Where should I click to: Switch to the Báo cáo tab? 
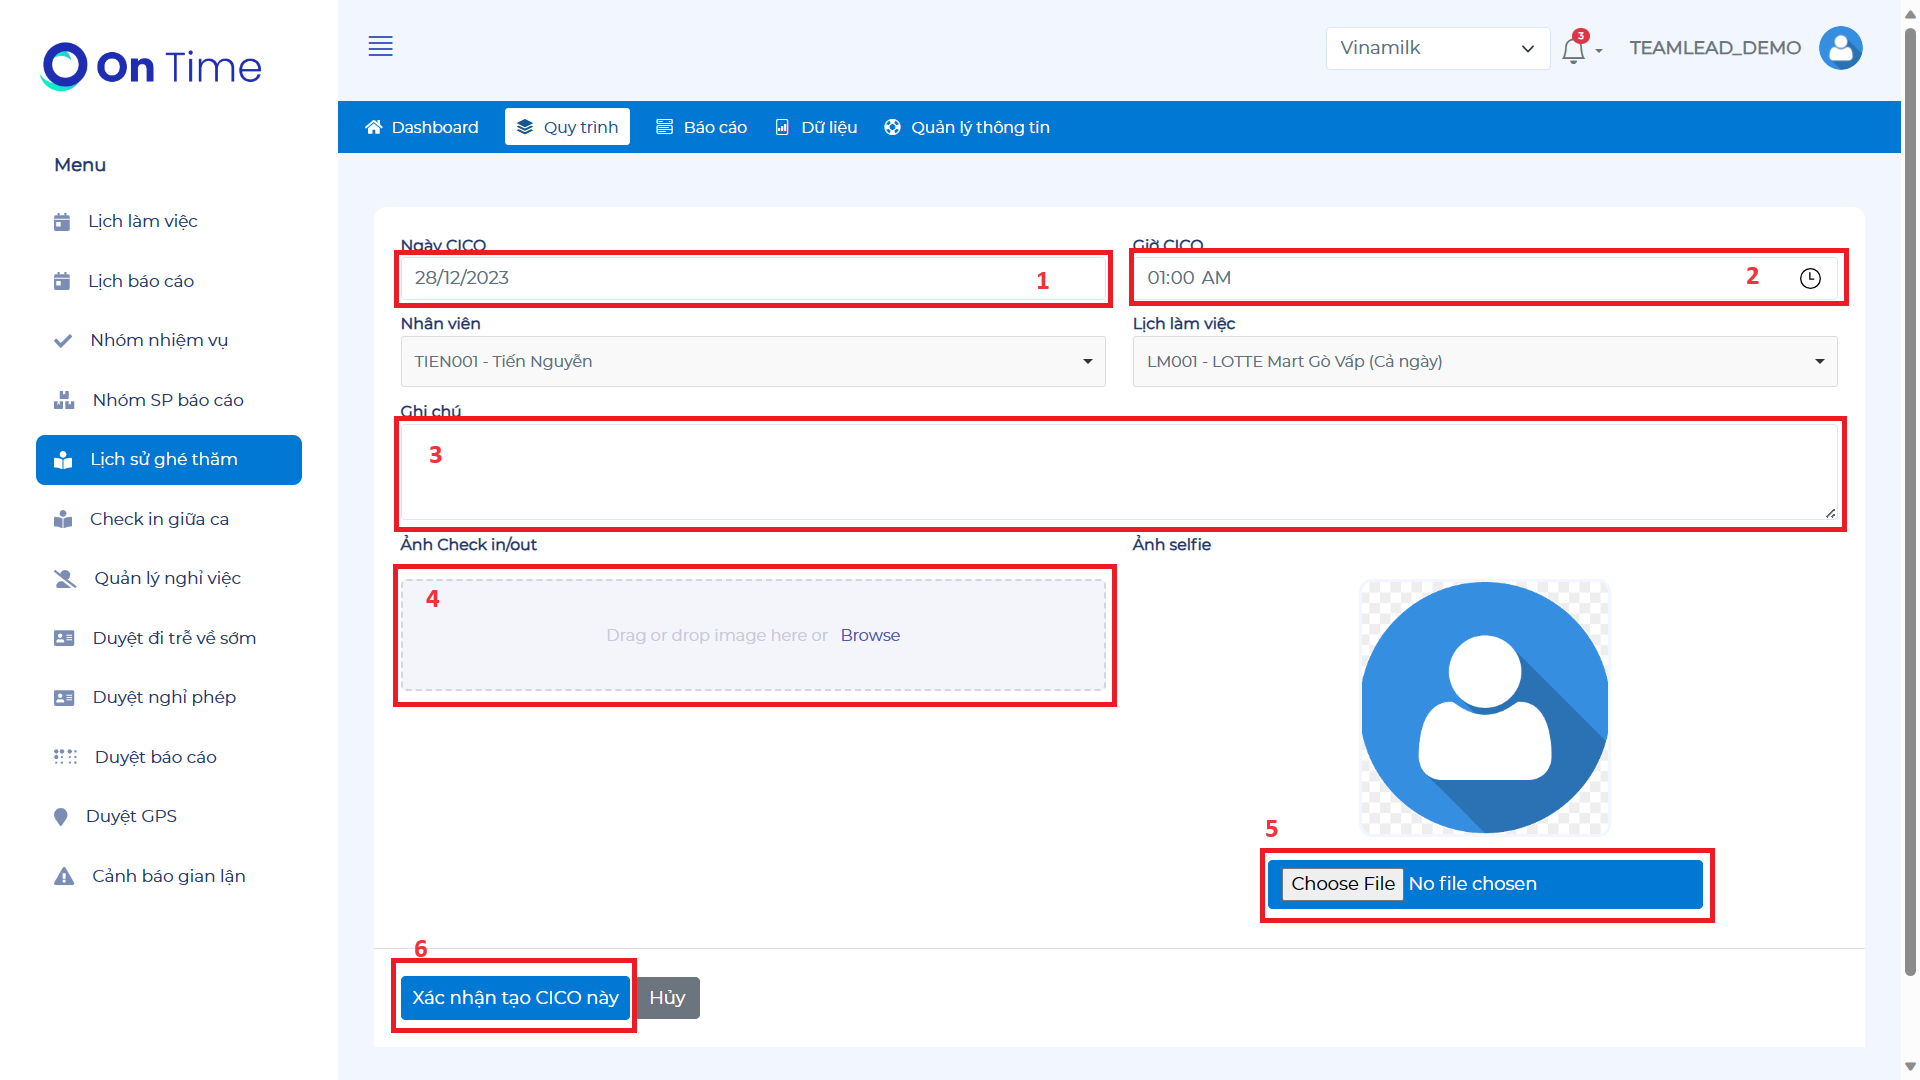coord(702,127)
